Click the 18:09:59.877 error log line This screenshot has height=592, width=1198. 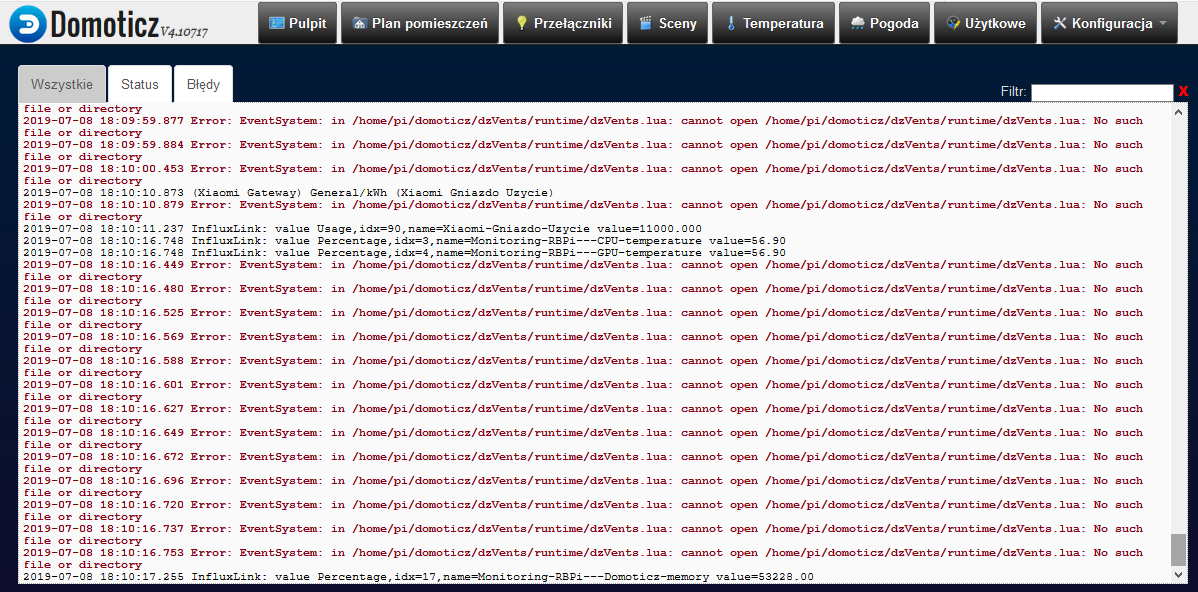click(583, 127)
